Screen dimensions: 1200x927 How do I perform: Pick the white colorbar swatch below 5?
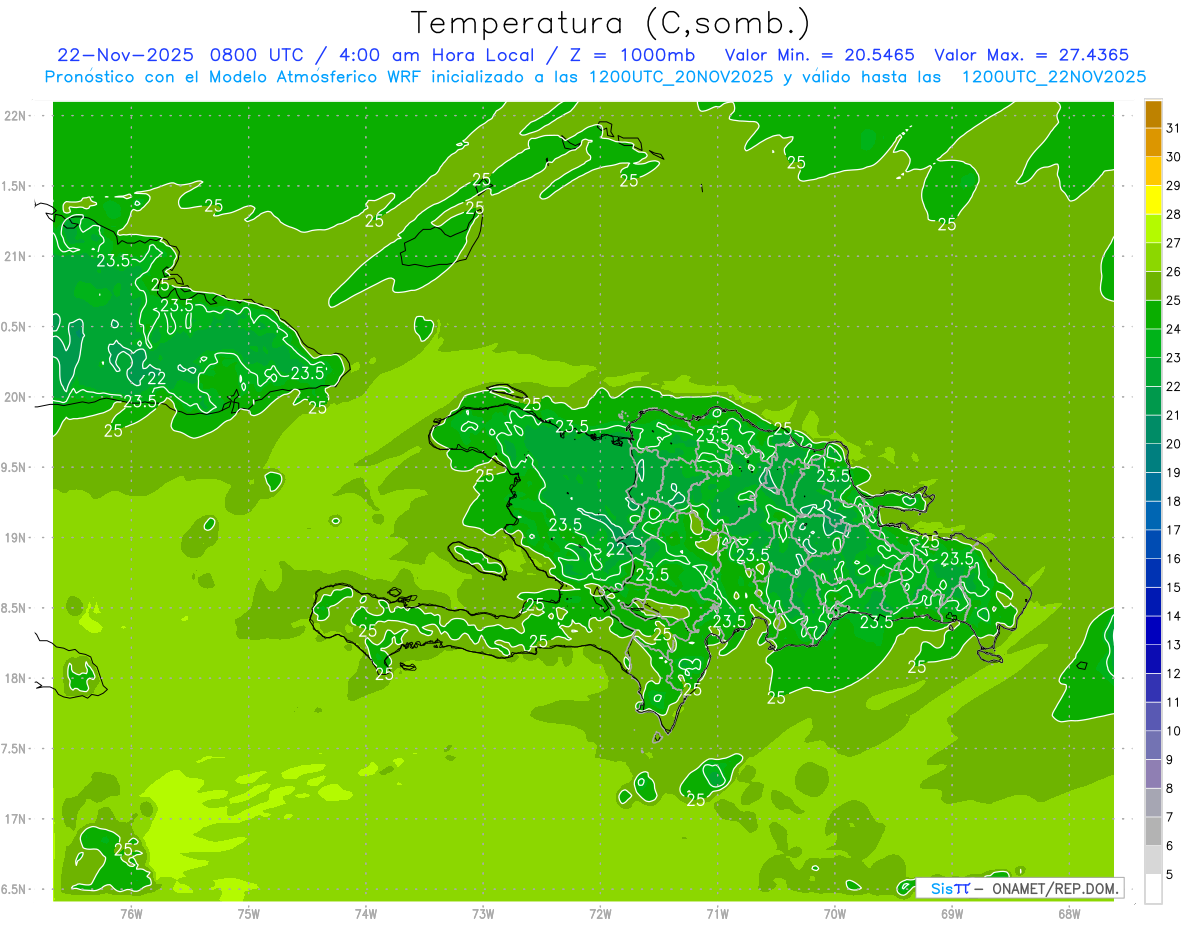(x=1153, y=889)
